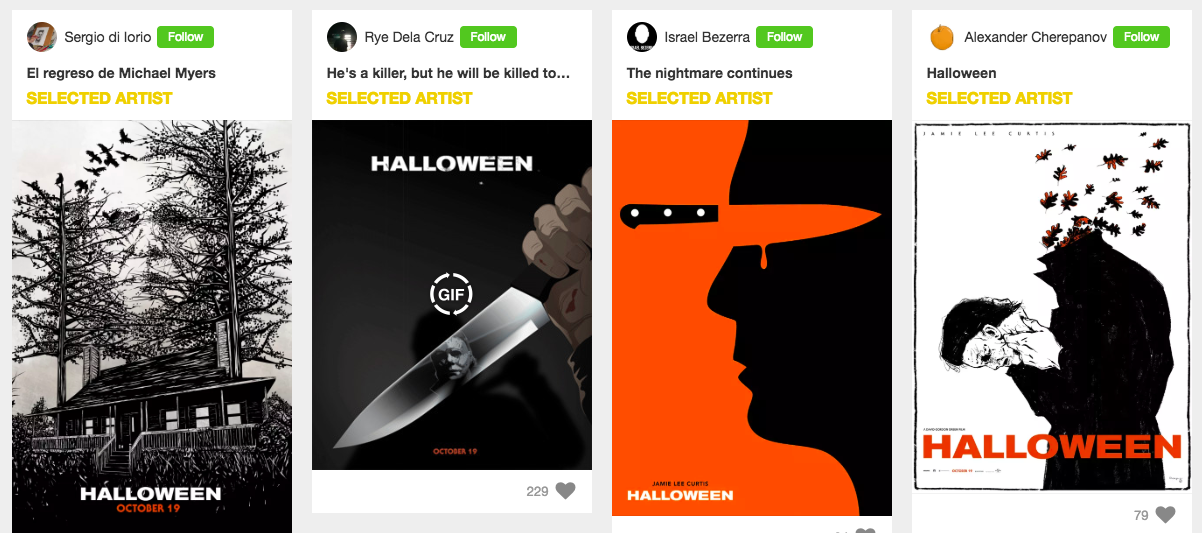This screenshot has width=1202, height=533.
Task: Open Sergio di Iorio's profile name link
Action: pyautogui.click(x=108, y=37)
